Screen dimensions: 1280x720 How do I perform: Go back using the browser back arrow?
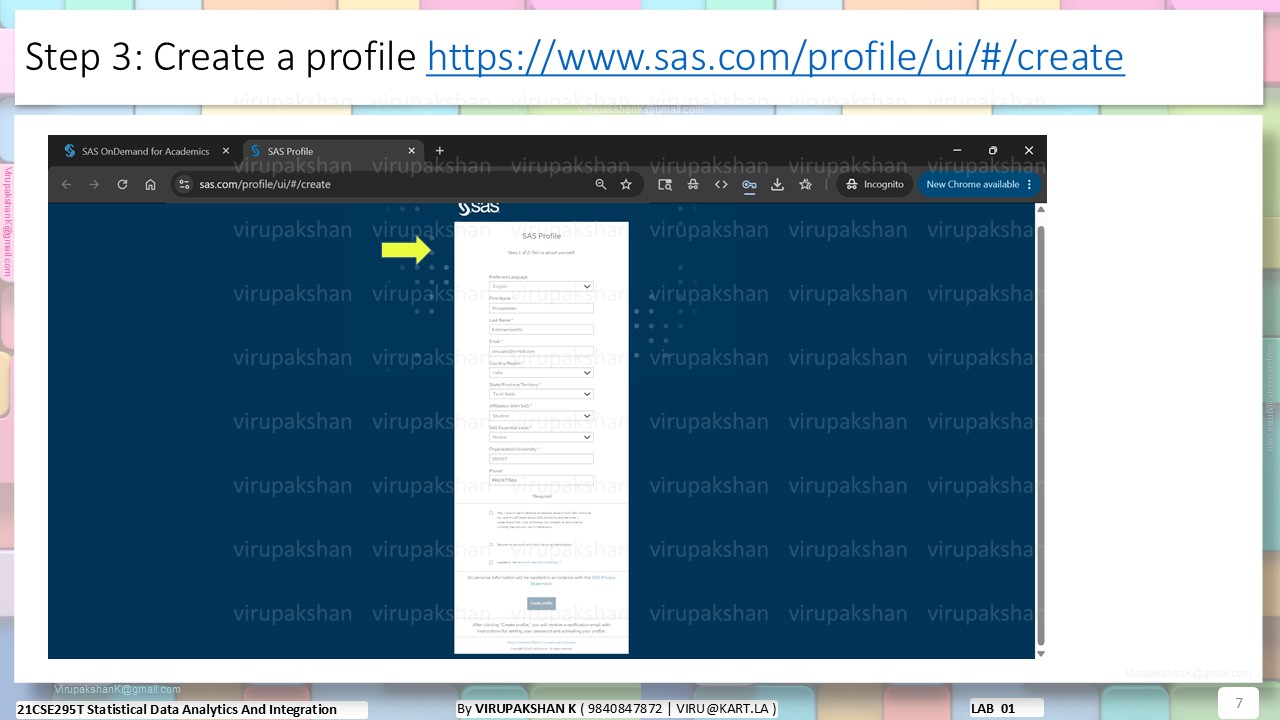(x=66, y=185)
